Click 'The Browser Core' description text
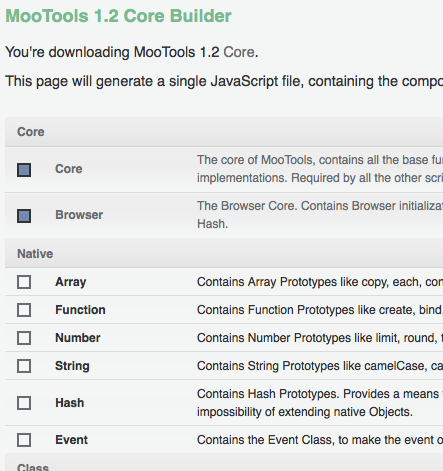 (x=320, y=215)
